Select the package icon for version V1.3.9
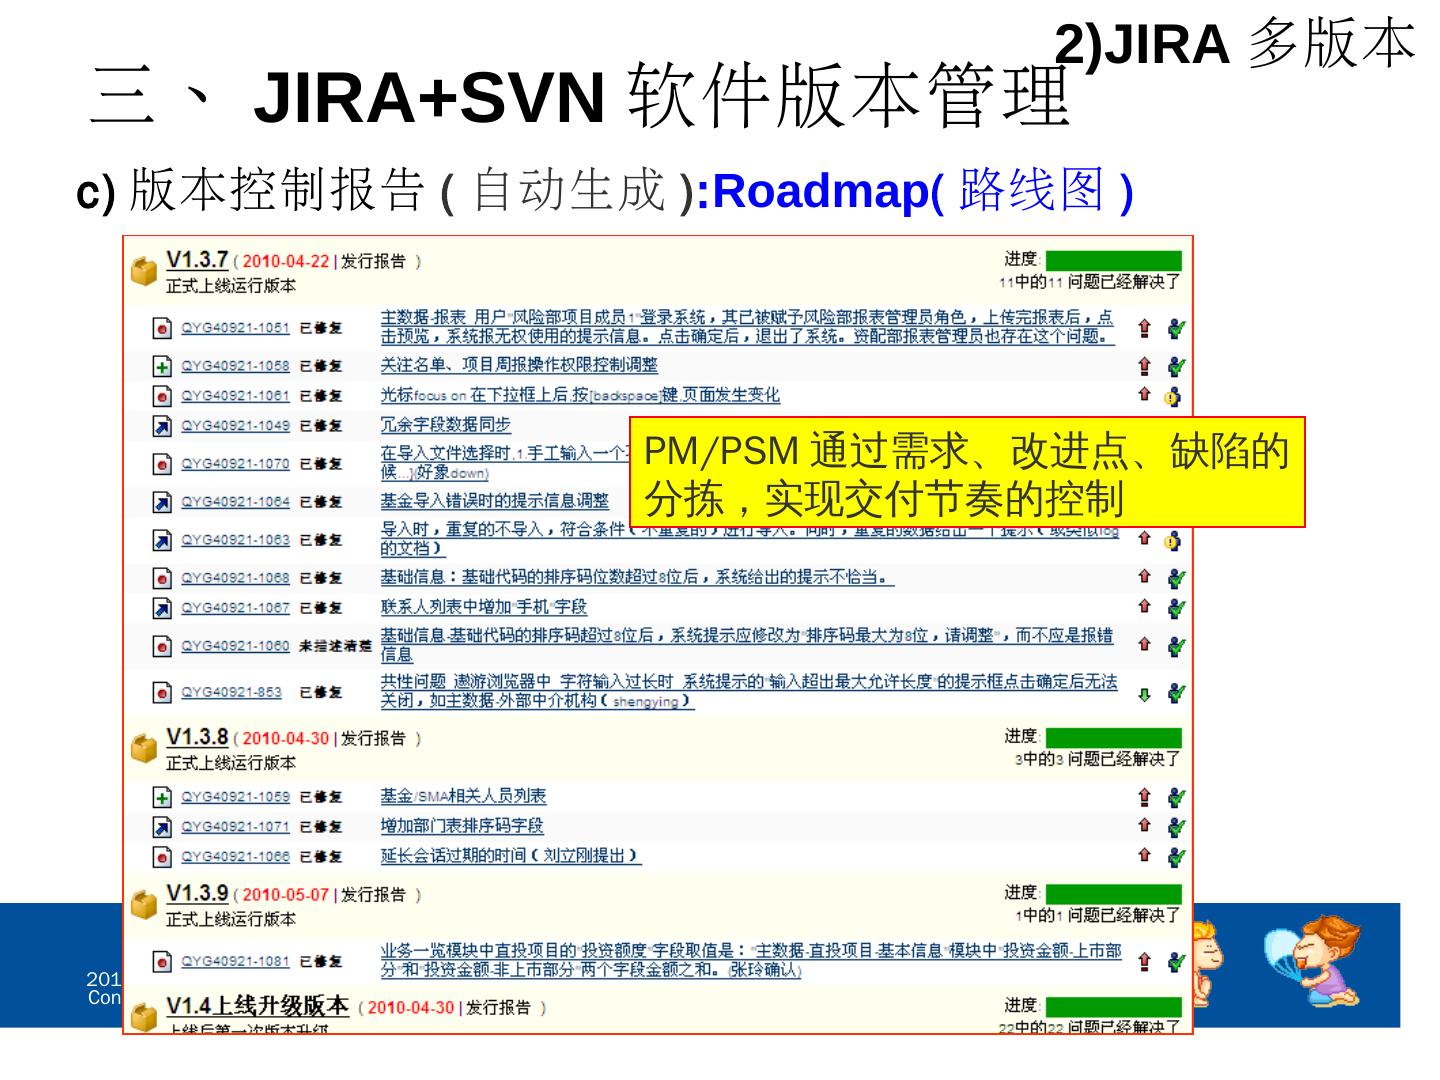The width and height of the screenshot is (1440, 1080). pos(145,903)
